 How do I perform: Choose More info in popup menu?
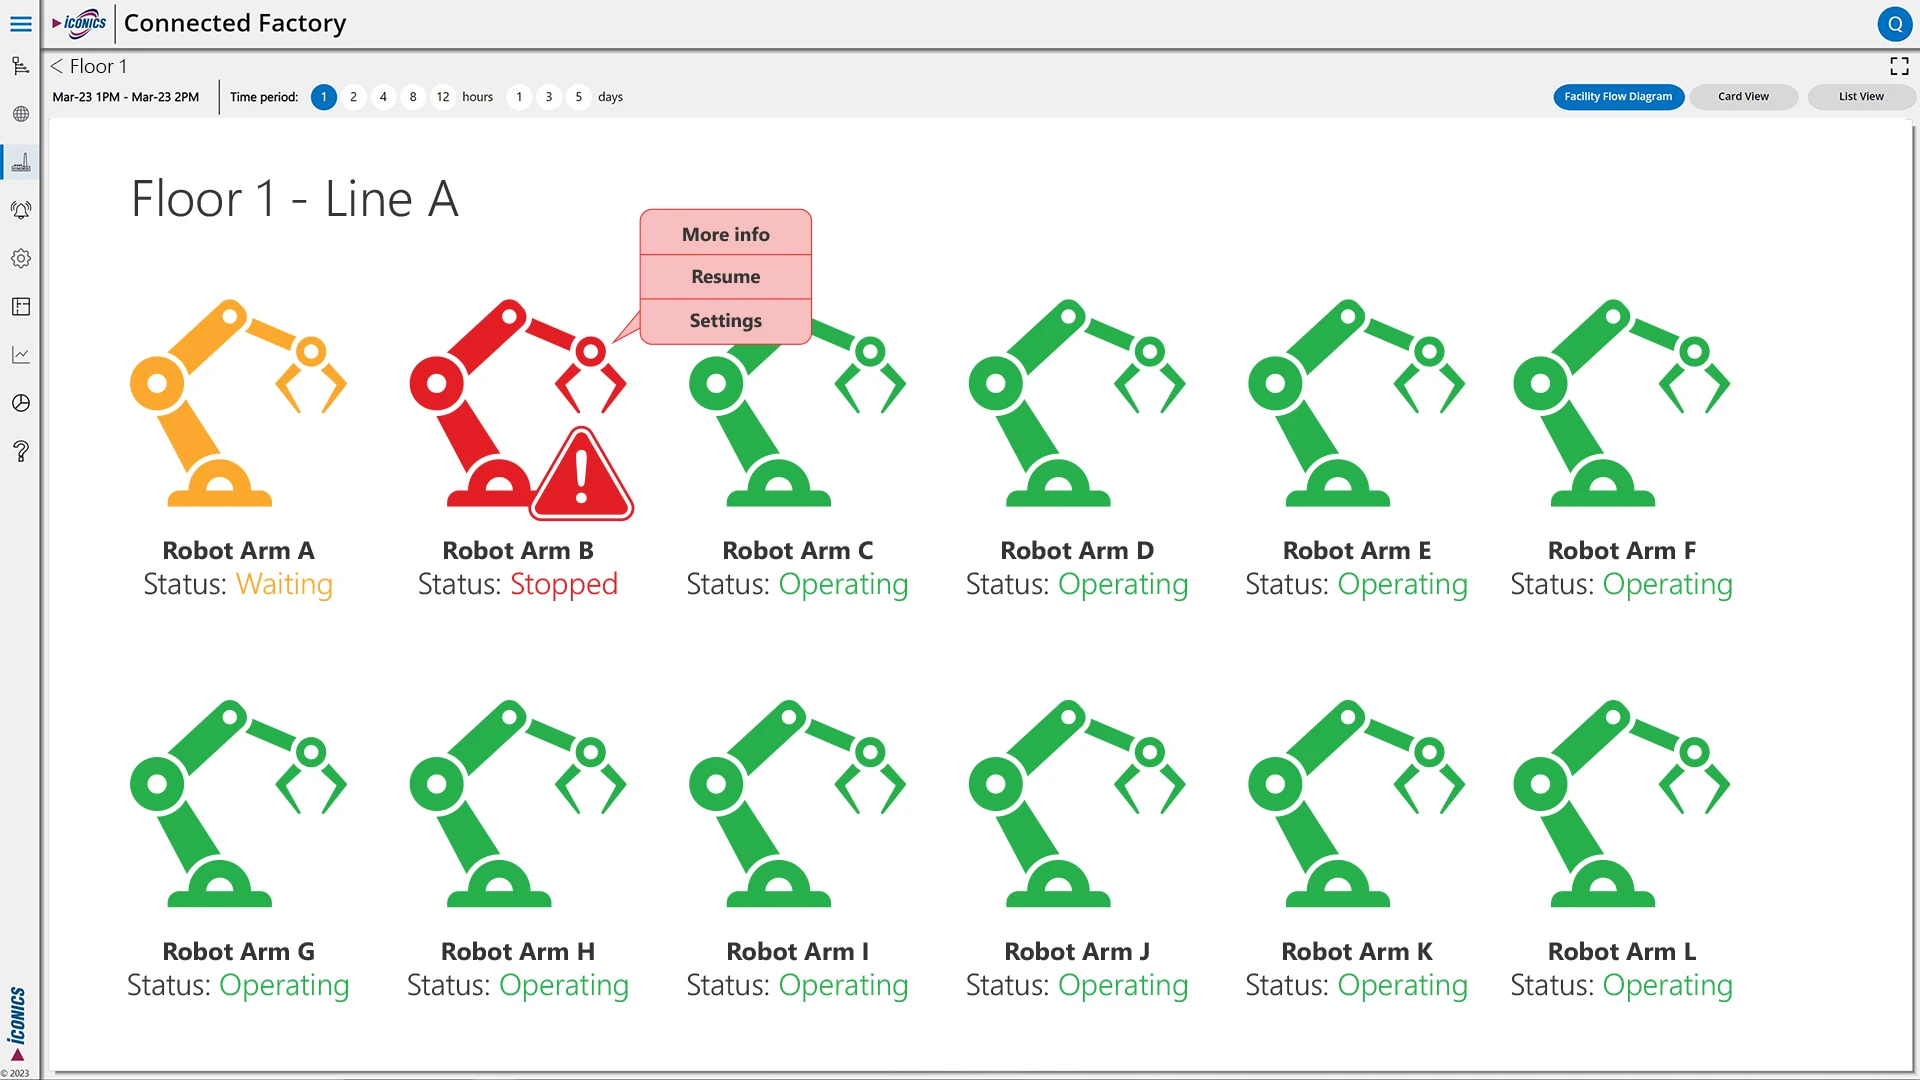[725, 234]
